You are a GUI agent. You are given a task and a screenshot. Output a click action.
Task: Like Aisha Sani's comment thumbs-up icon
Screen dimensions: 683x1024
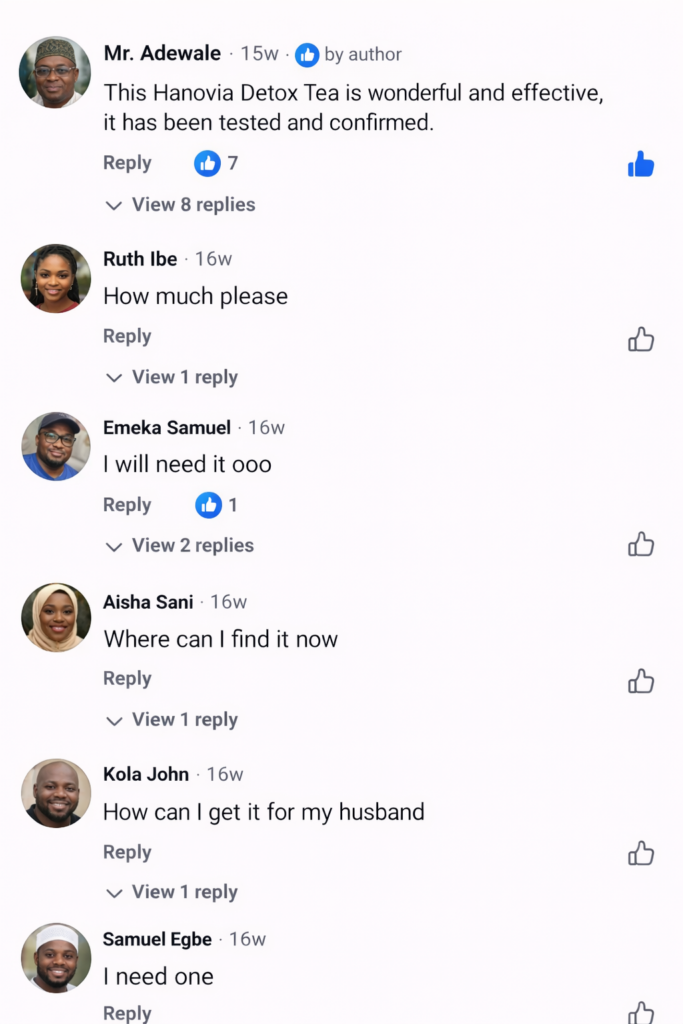click(x=641, y=682)
